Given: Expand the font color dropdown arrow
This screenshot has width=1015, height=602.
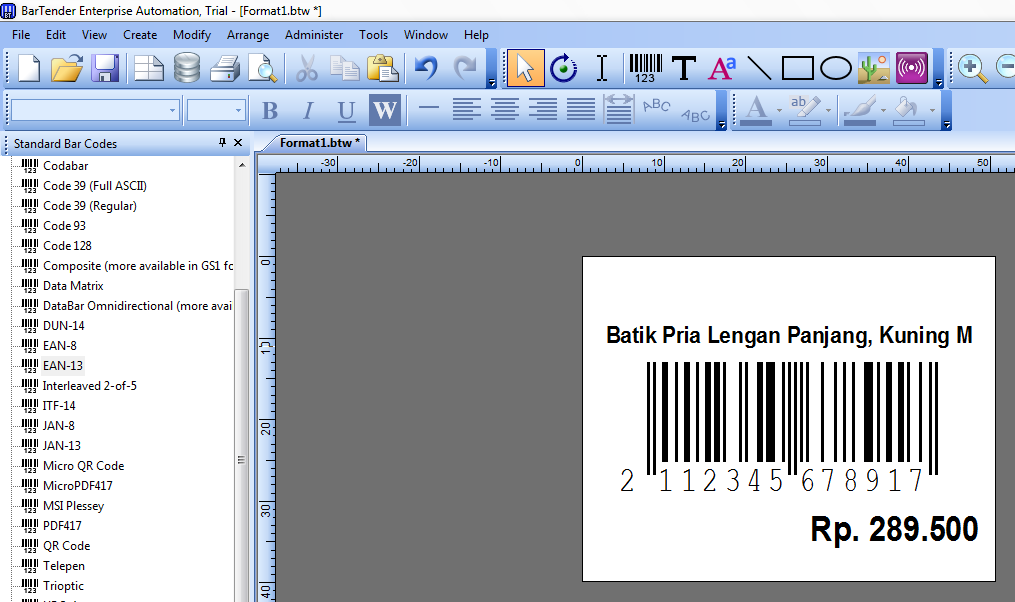Looking at the screenshot, I should [x=779, y=111].
